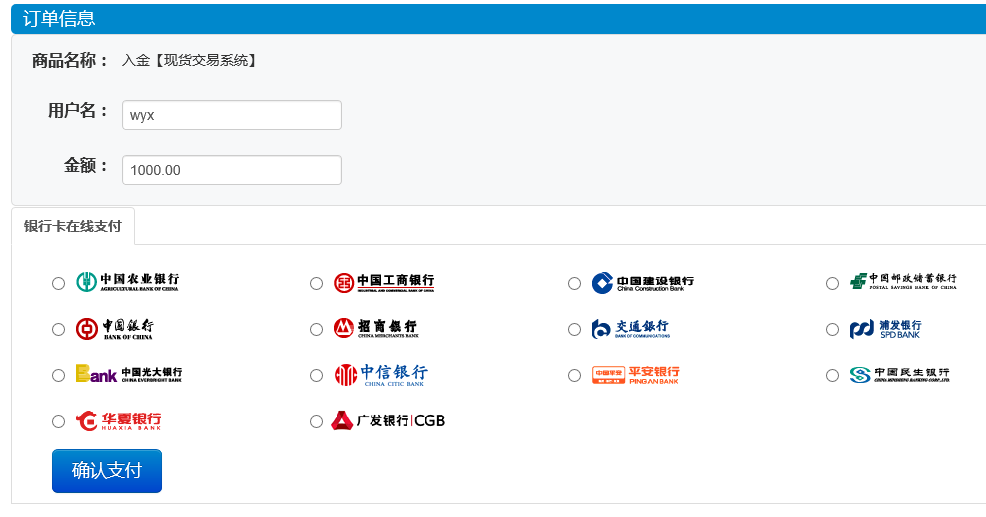Image resolution: width=986 pixels, height=517 pixels.
Task: Select the China CITIC Bank radio button
Action: [316, 375]
